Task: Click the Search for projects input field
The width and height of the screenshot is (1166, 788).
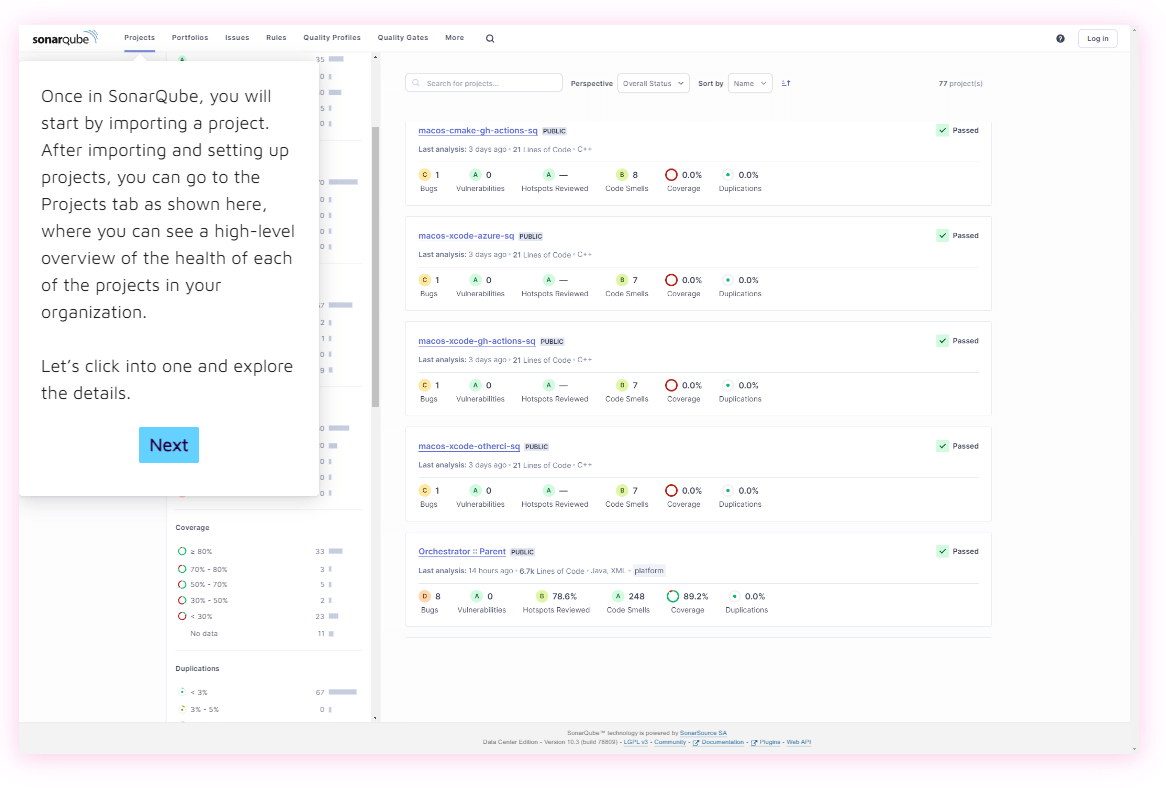Action: click(483, 83)
